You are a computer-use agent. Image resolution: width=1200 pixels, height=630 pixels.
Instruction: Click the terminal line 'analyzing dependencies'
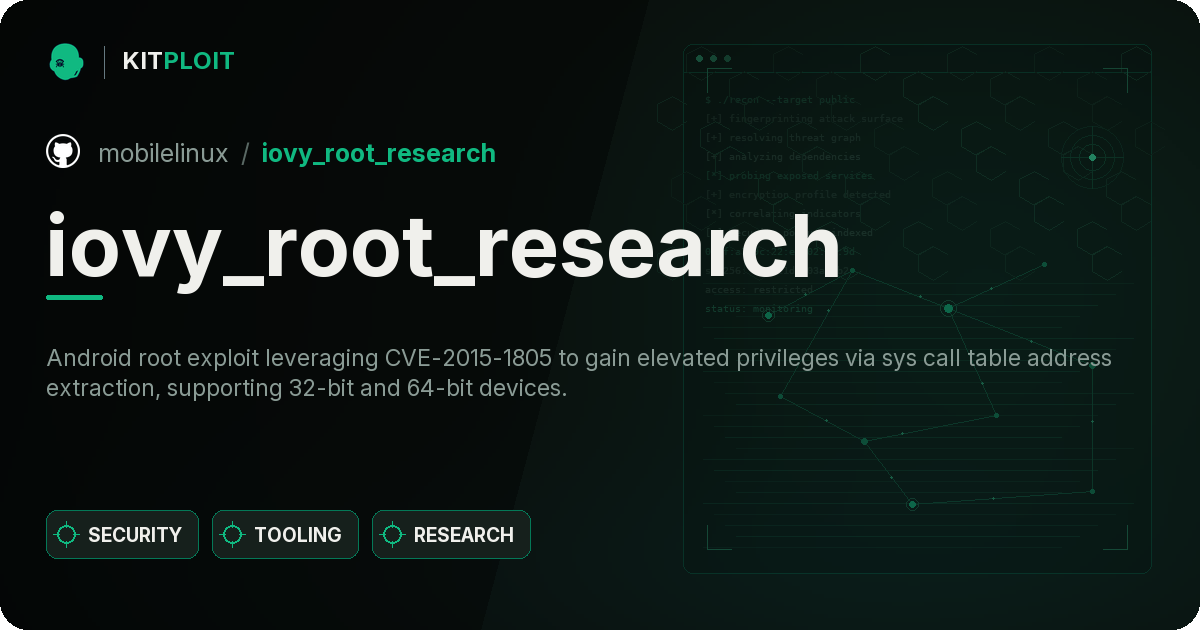(783, 157)
